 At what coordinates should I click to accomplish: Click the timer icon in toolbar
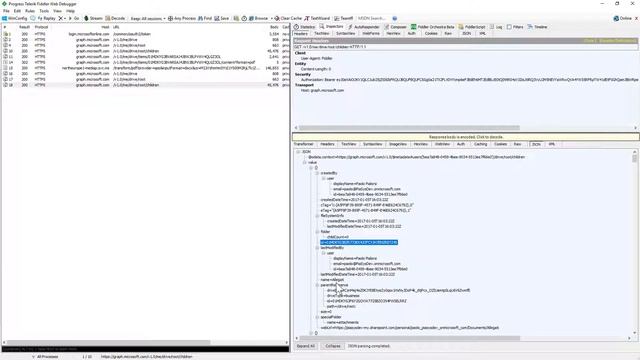click(x=244, y=18)
